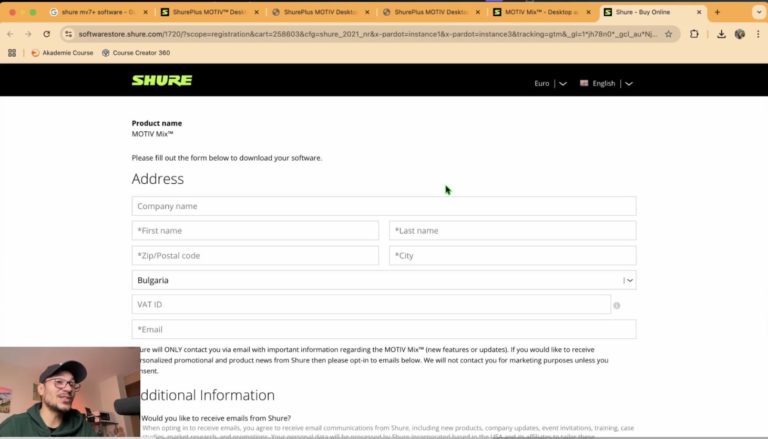
Task: Click the URL address bar
Action: 367,34
